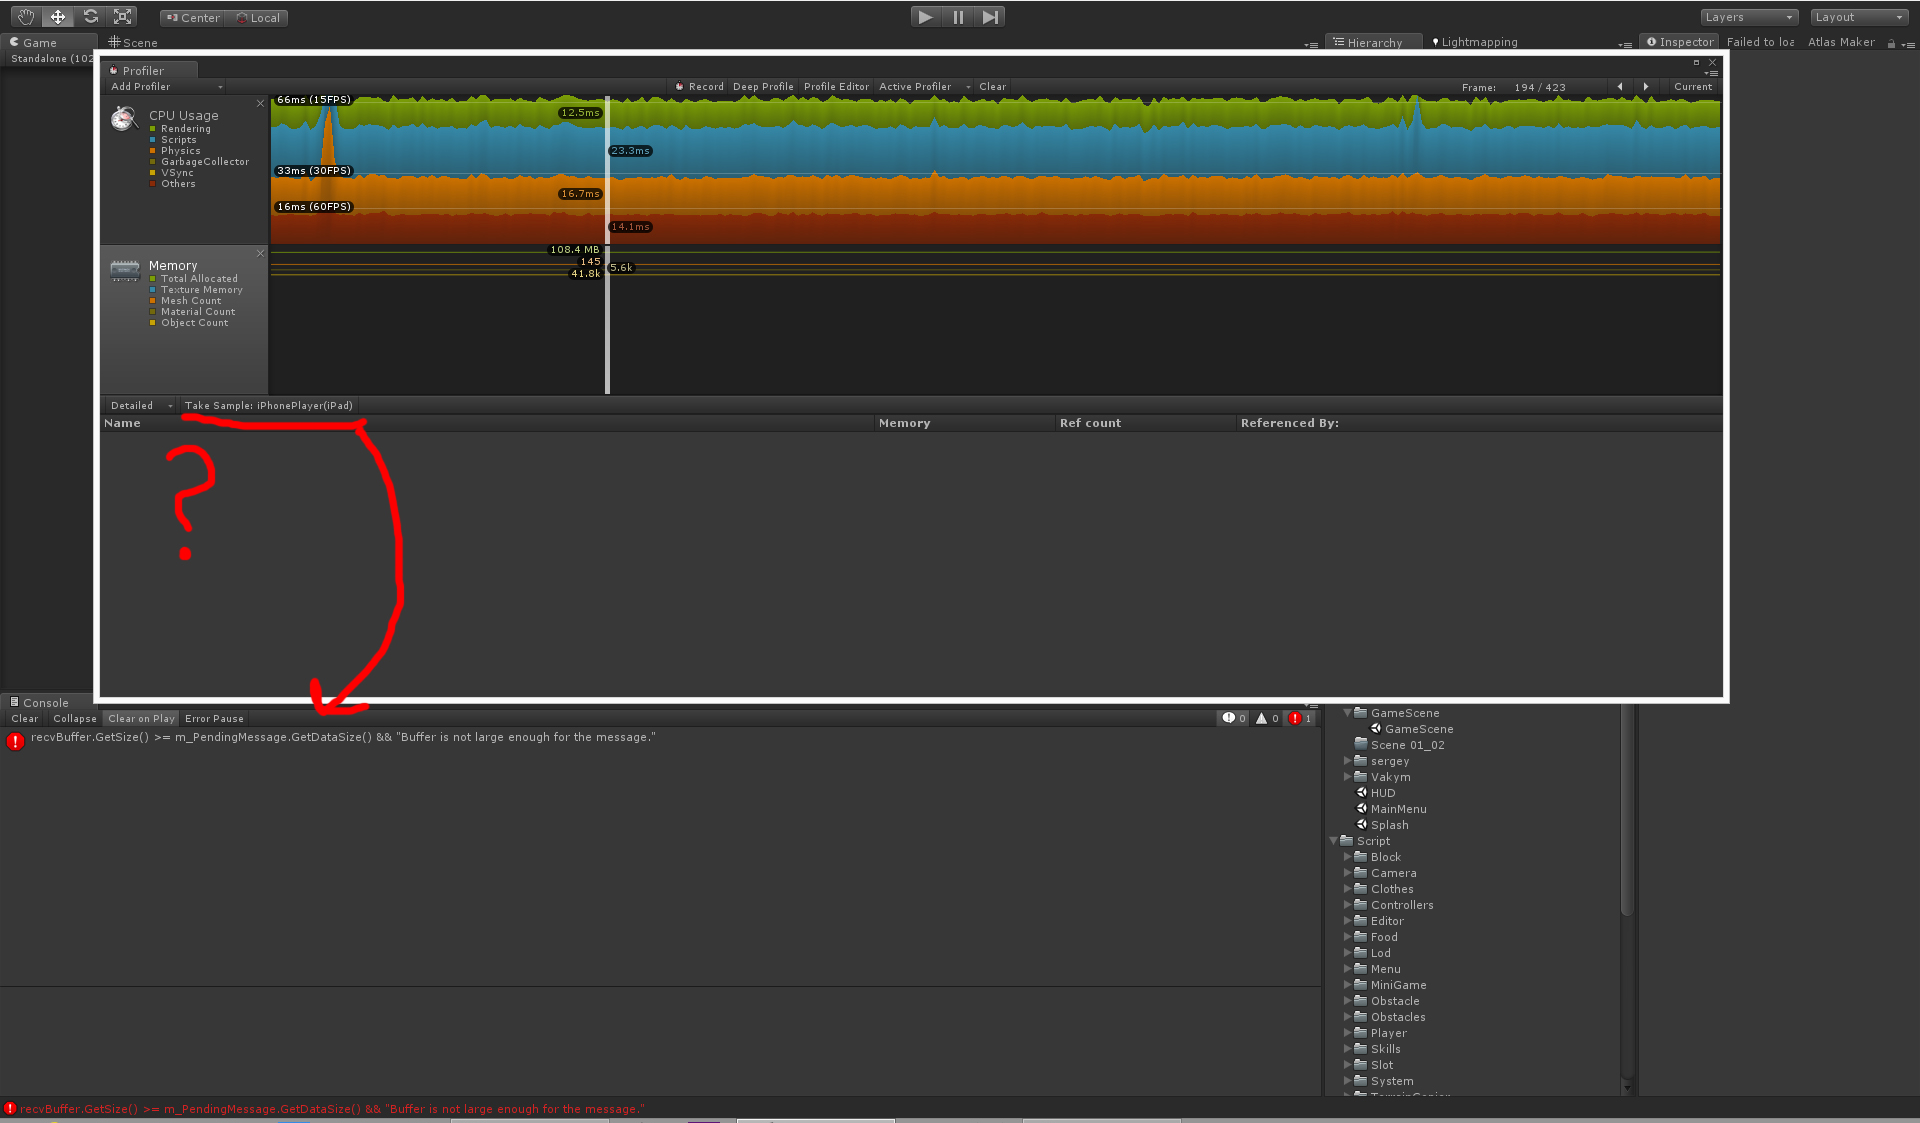Viewport: 1920px width, 1123px height.
Task: Toggle console info message filter
Action: (x=1234, y=718)
